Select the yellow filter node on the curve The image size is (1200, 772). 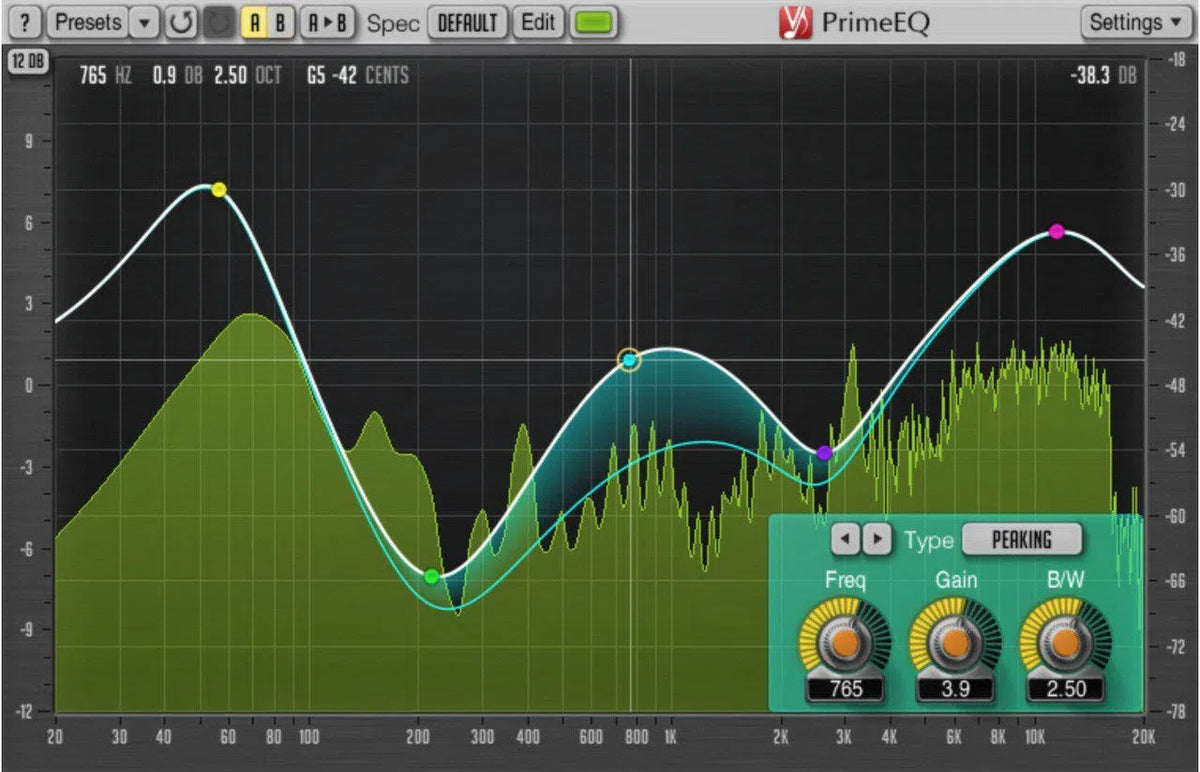218,188
